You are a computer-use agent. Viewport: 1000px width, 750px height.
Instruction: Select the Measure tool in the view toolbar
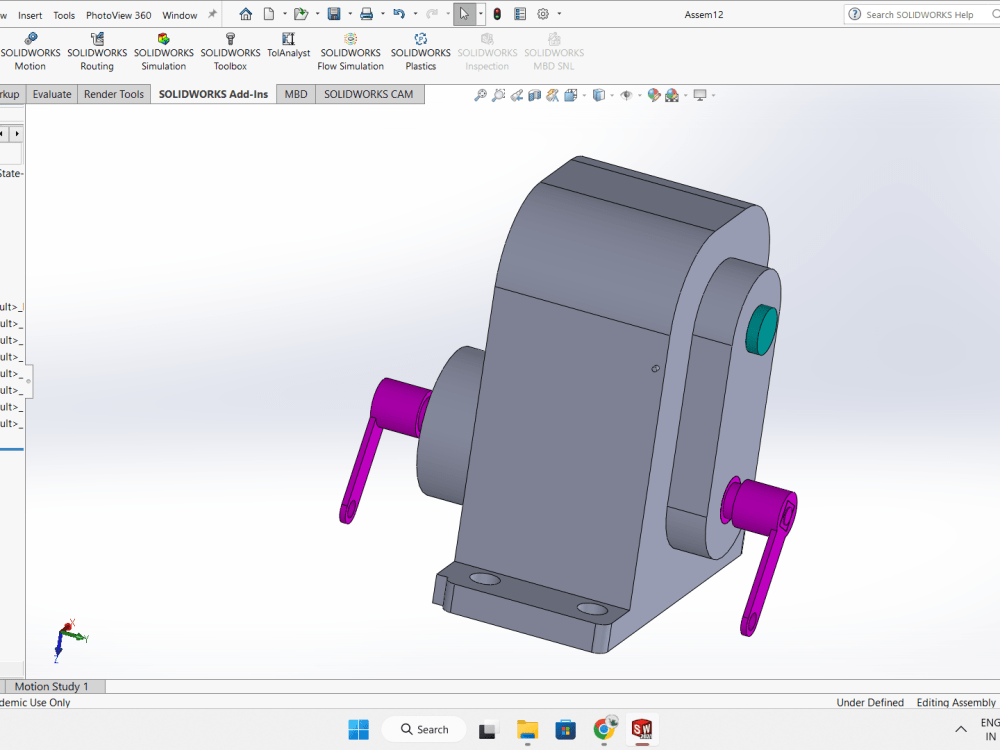pos(552,94)
